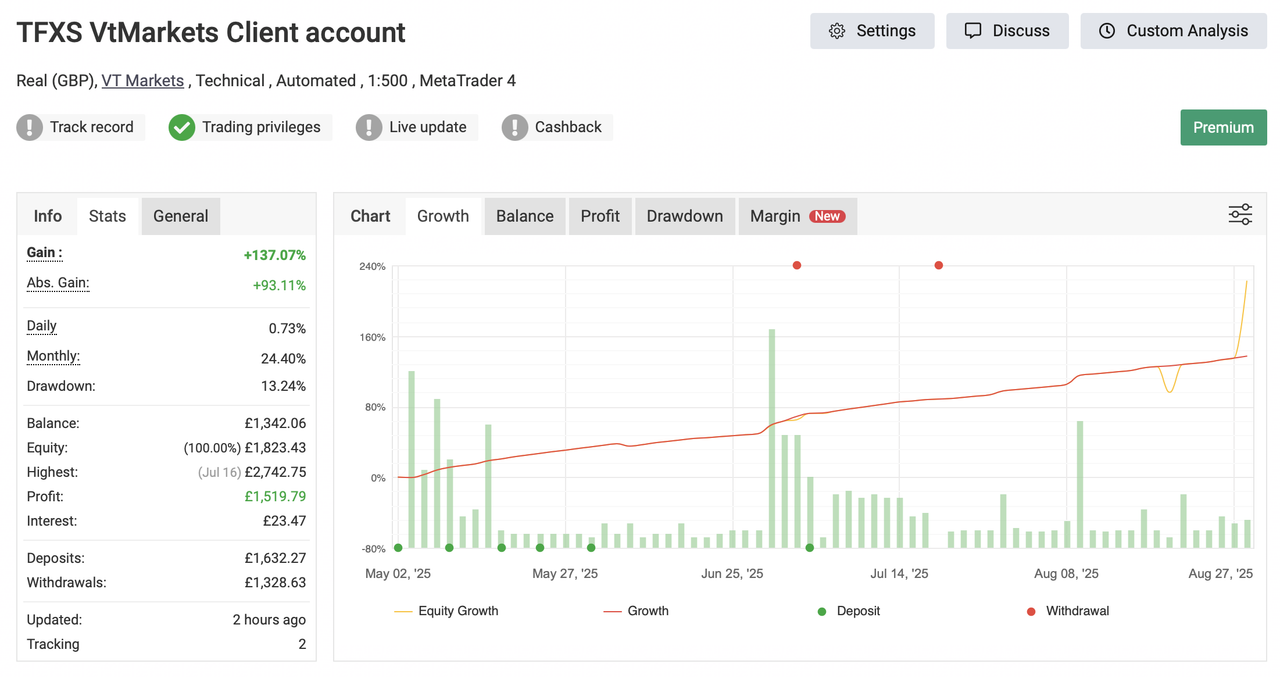Click the £1,342.06 balance value

[275, 423]
